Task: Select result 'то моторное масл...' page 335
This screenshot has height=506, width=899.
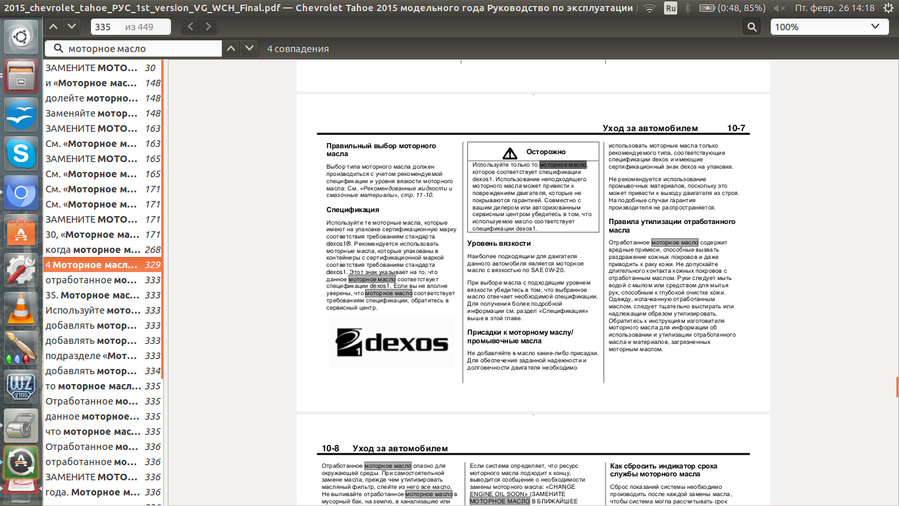Action: click(x=103, y=386)
